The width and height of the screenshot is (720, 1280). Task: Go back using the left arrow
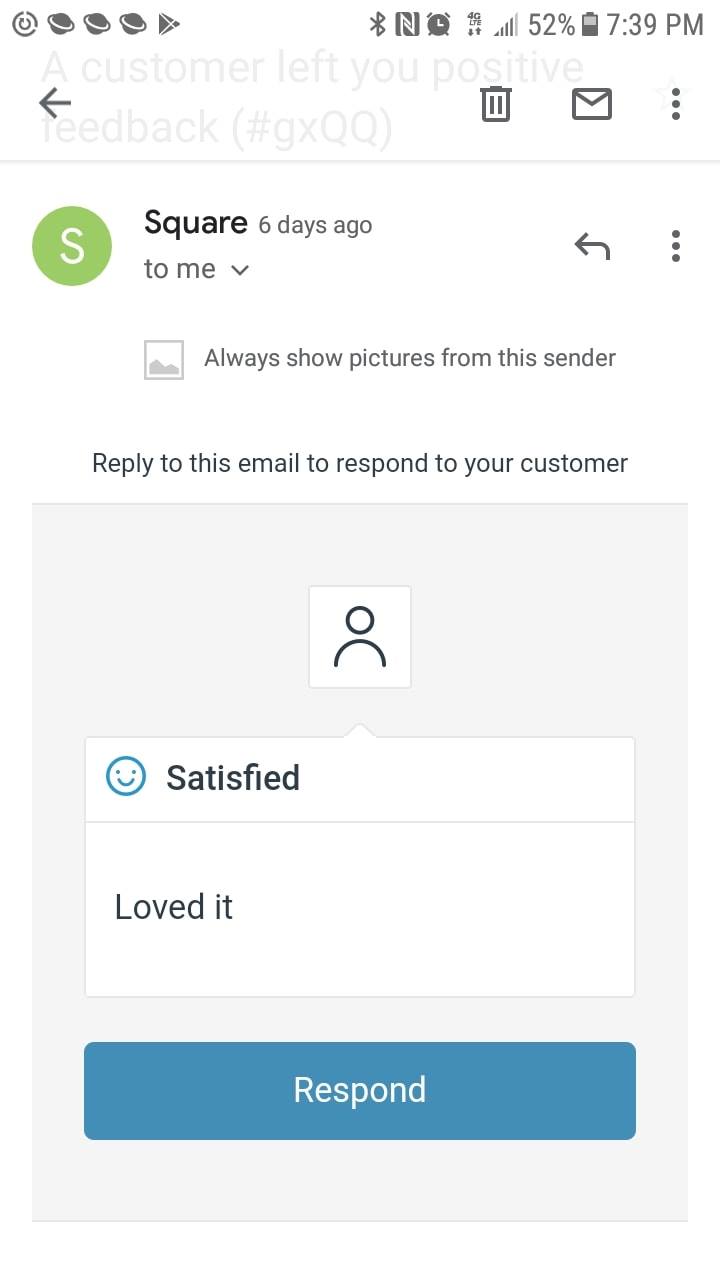(55, 102)
